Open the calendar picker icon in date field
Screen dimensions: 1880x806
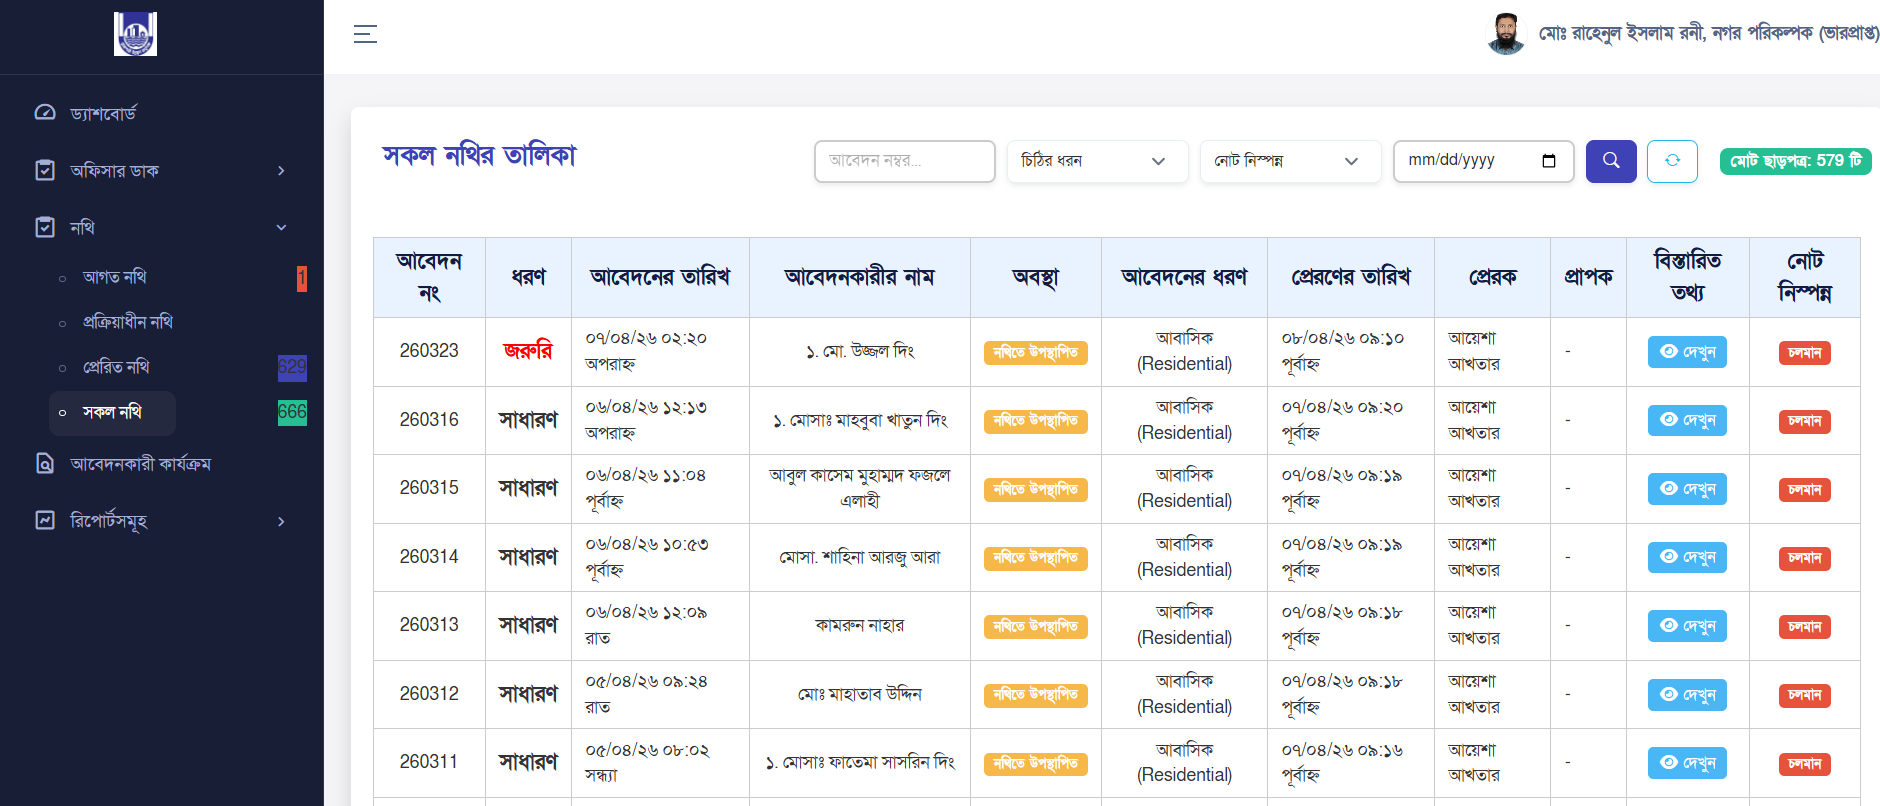1548,161
